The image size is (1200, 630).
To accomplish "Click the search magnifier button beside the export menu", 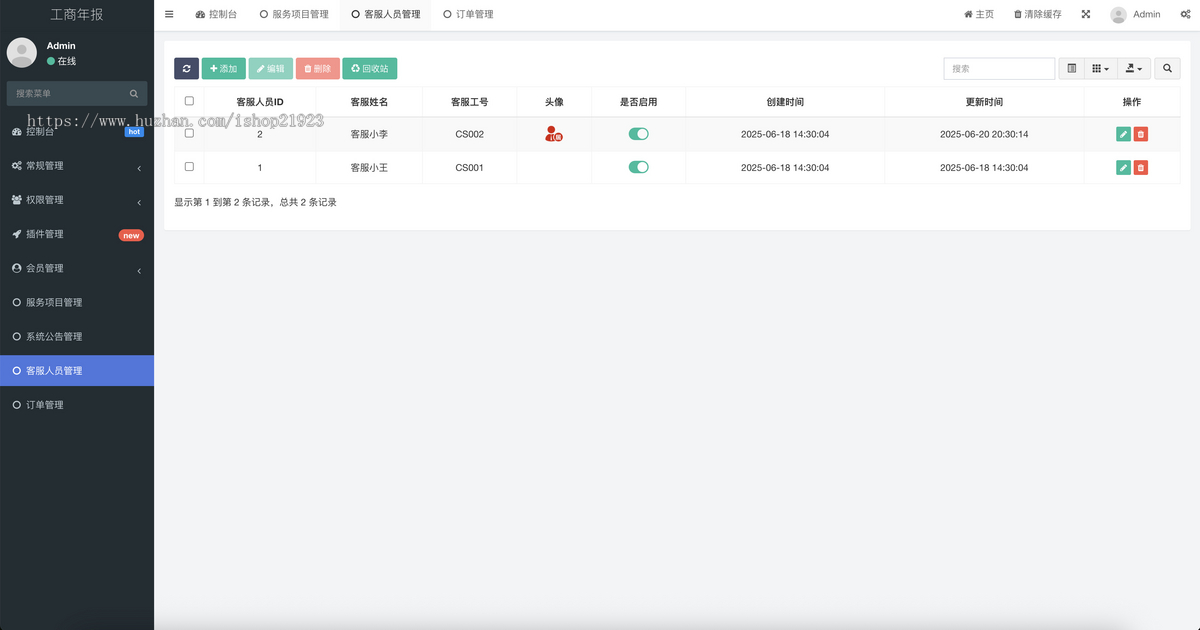I will point(1167,68).
